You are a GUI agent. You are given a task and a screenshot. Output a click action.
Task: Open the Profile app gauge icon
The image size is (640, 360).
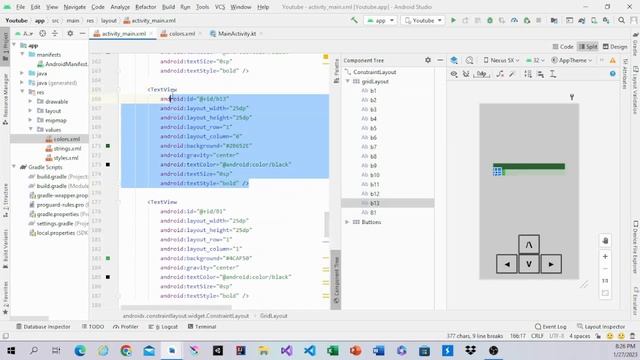[x=514, y=20]
